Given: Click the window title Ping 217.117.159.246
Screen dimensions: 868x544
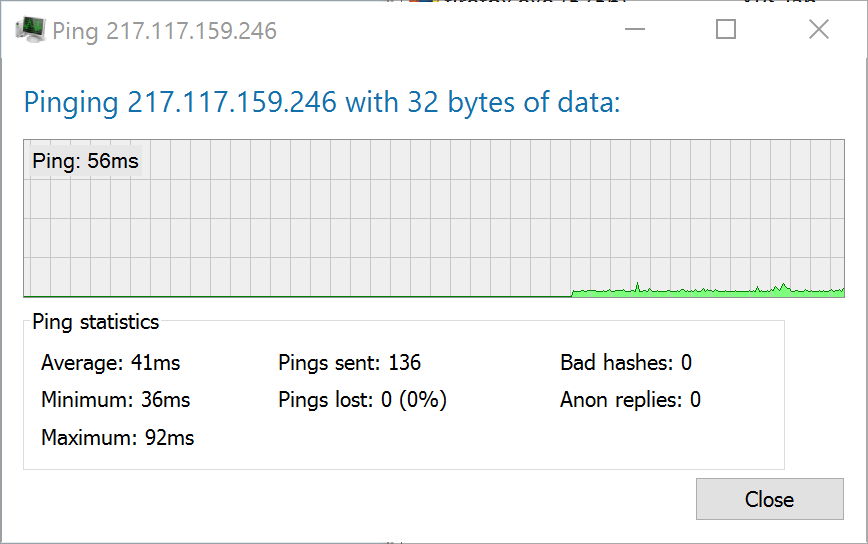Looking at the screenshot, I should click(164, 31).
